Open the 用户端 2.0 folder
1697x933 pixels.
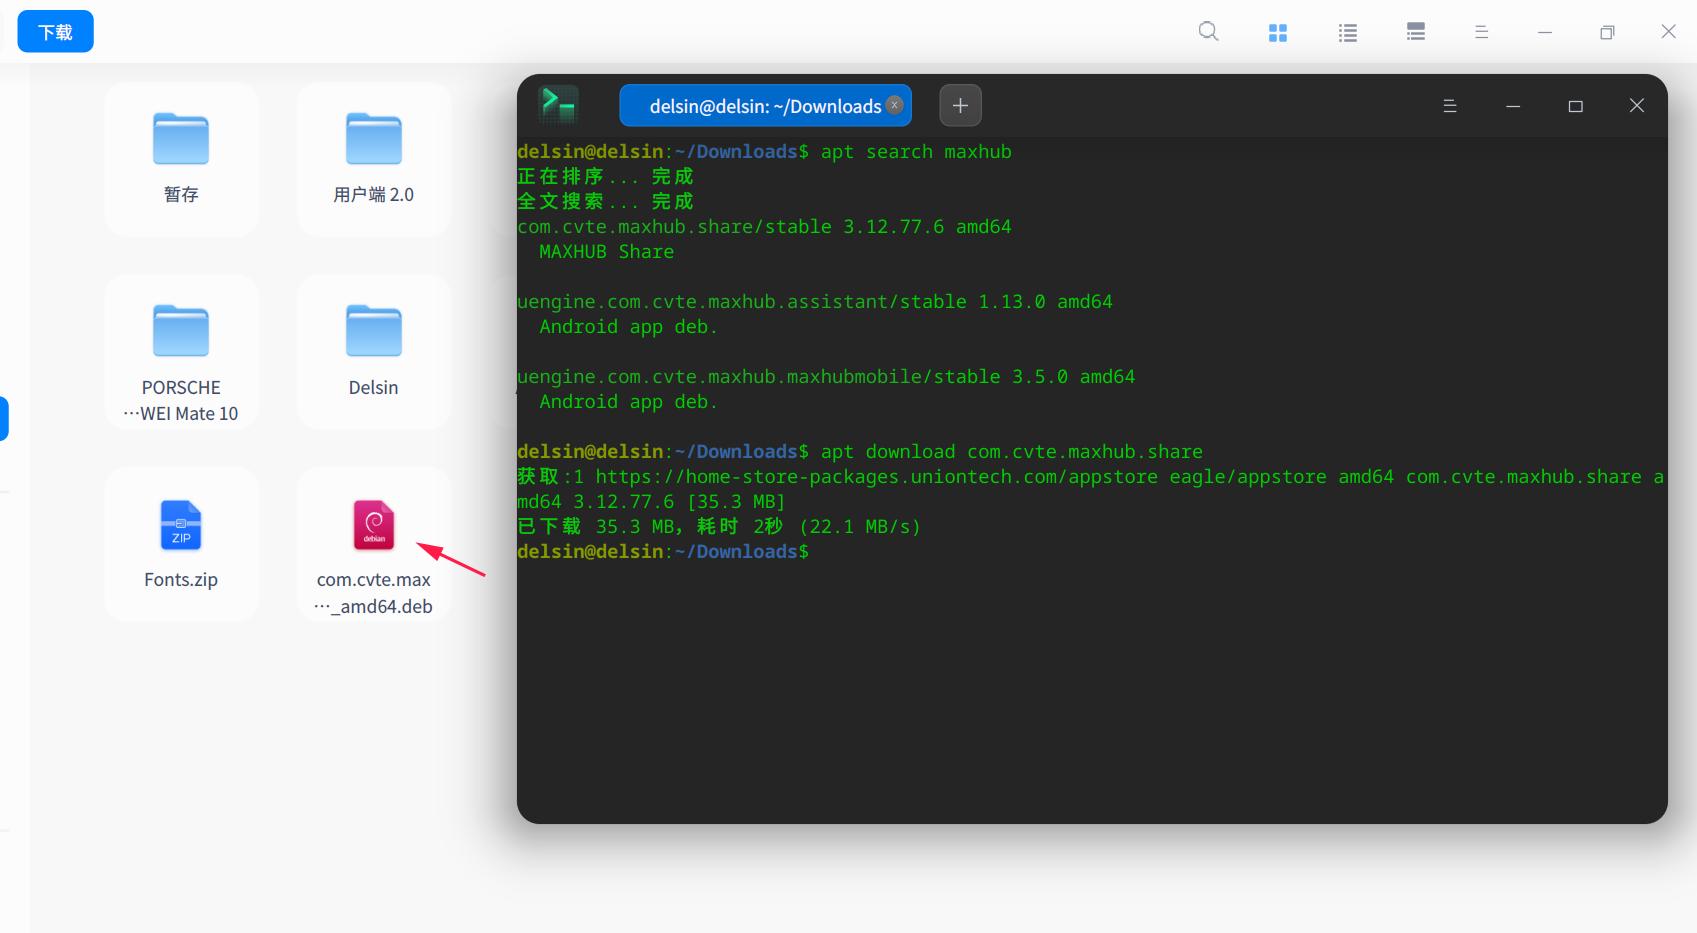(x=374, y=158)
